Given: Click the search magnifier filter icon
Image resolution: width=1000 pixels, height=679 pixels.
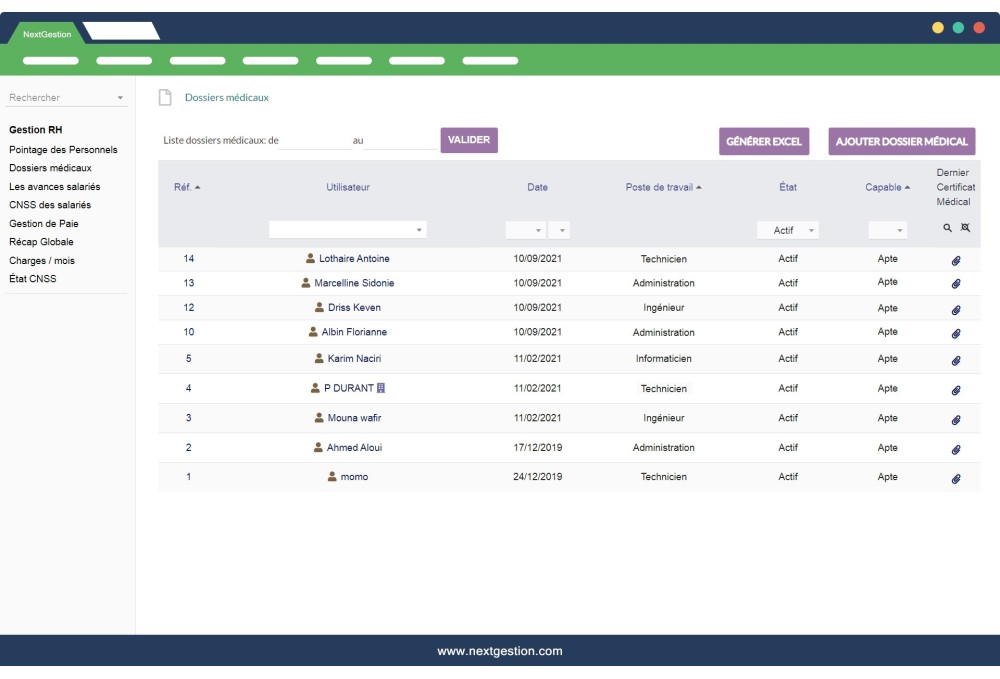Looking at the screenshot, I should tap(947, 228).
